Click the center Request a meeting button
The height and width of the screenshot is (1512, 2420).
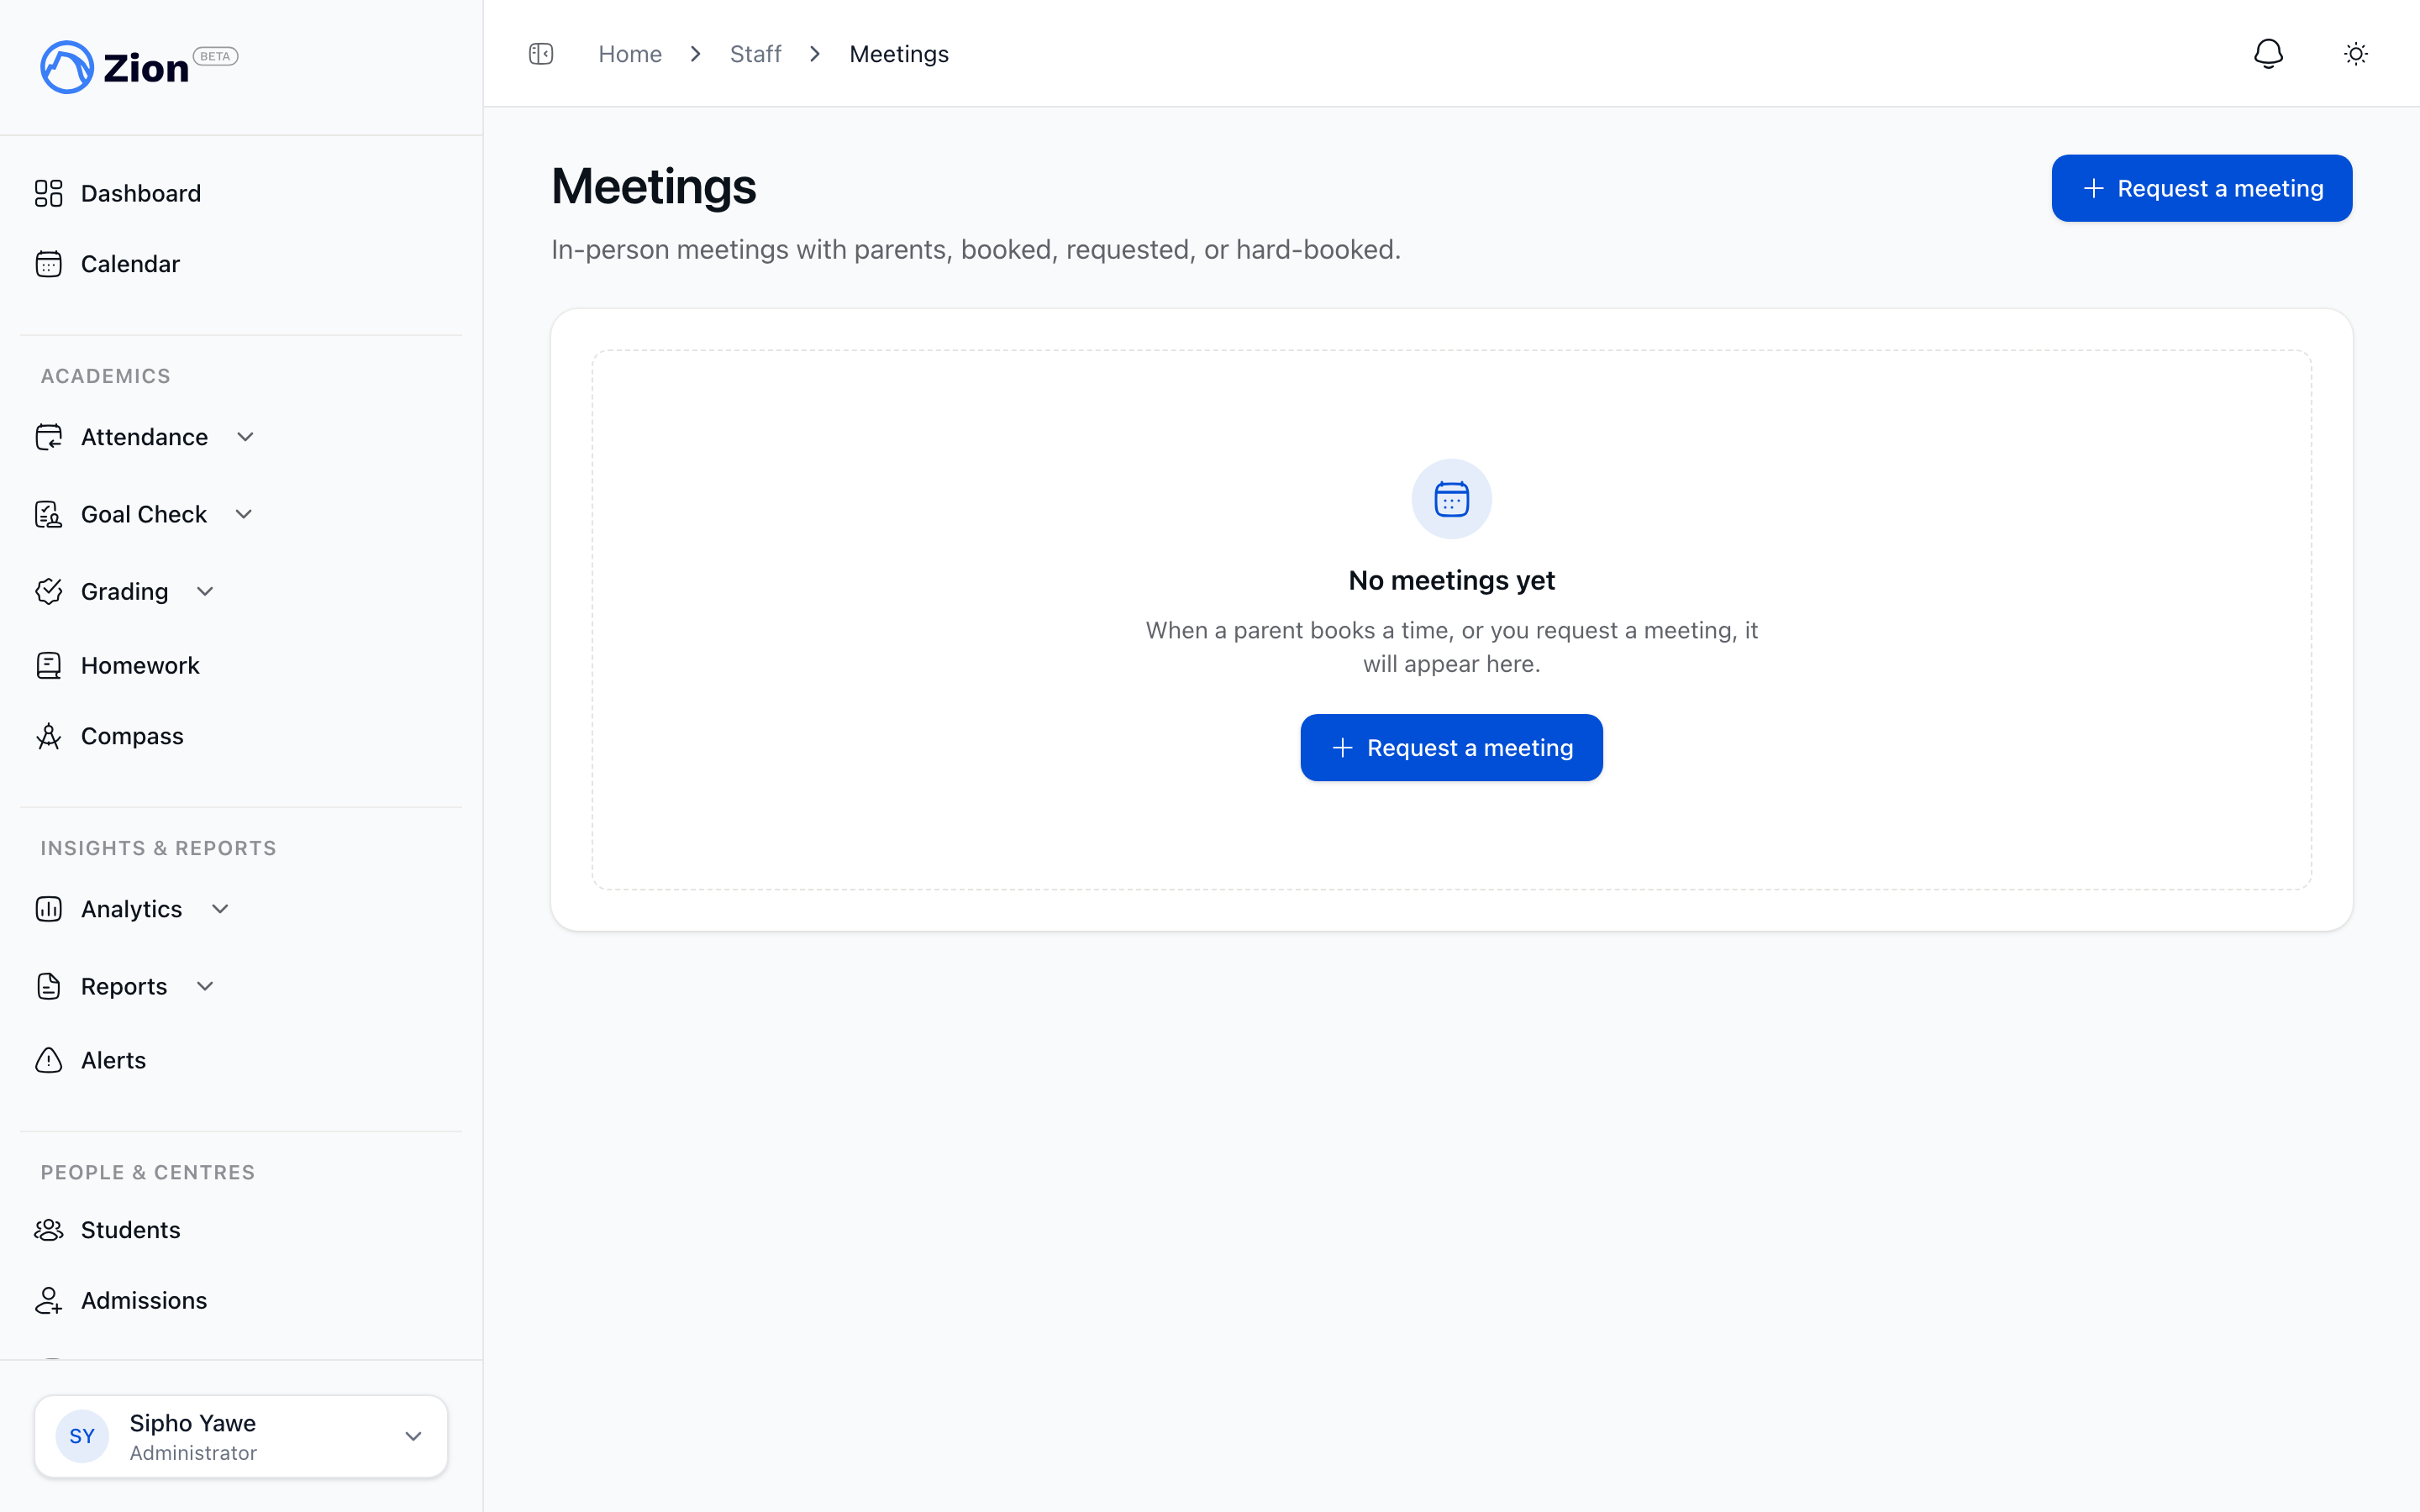[x=1451, y=748]
